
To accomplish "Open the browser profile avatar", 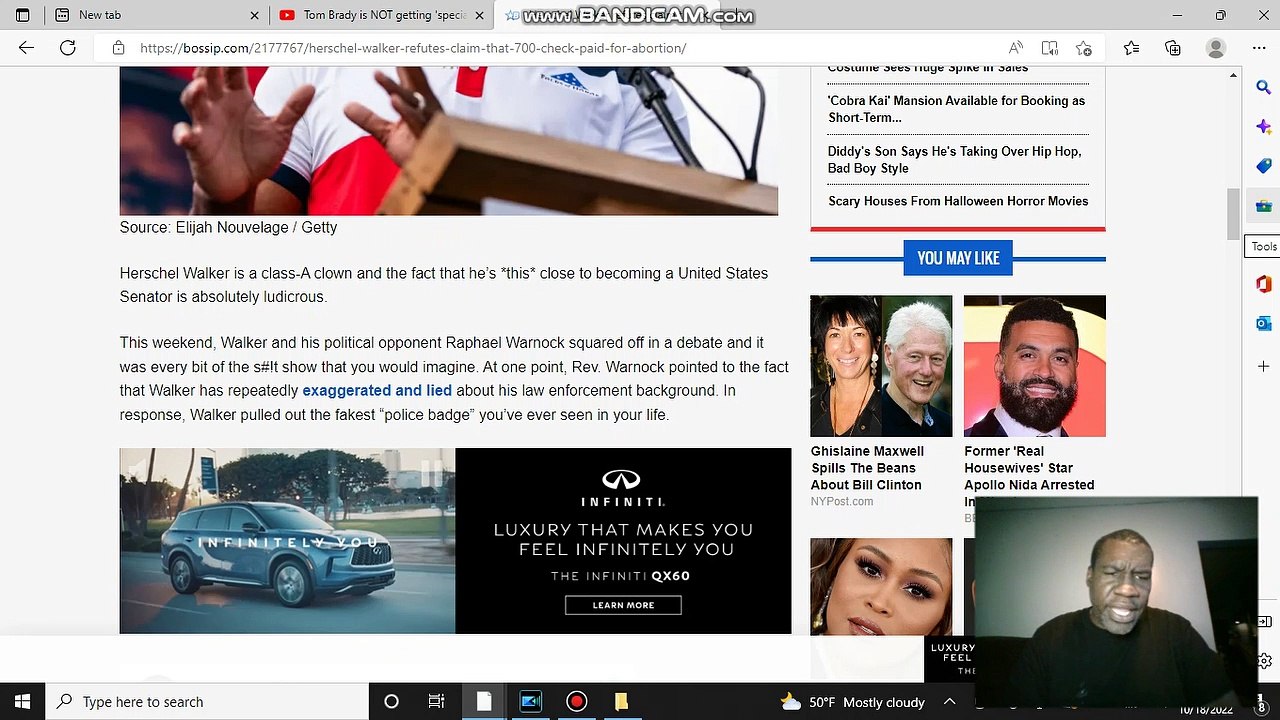I will click(x=1216, y=48).
